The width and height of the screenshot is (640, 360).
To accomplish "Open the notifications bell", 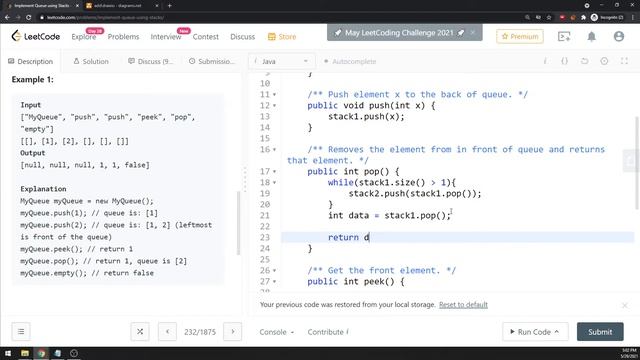I will pos(591,36).
